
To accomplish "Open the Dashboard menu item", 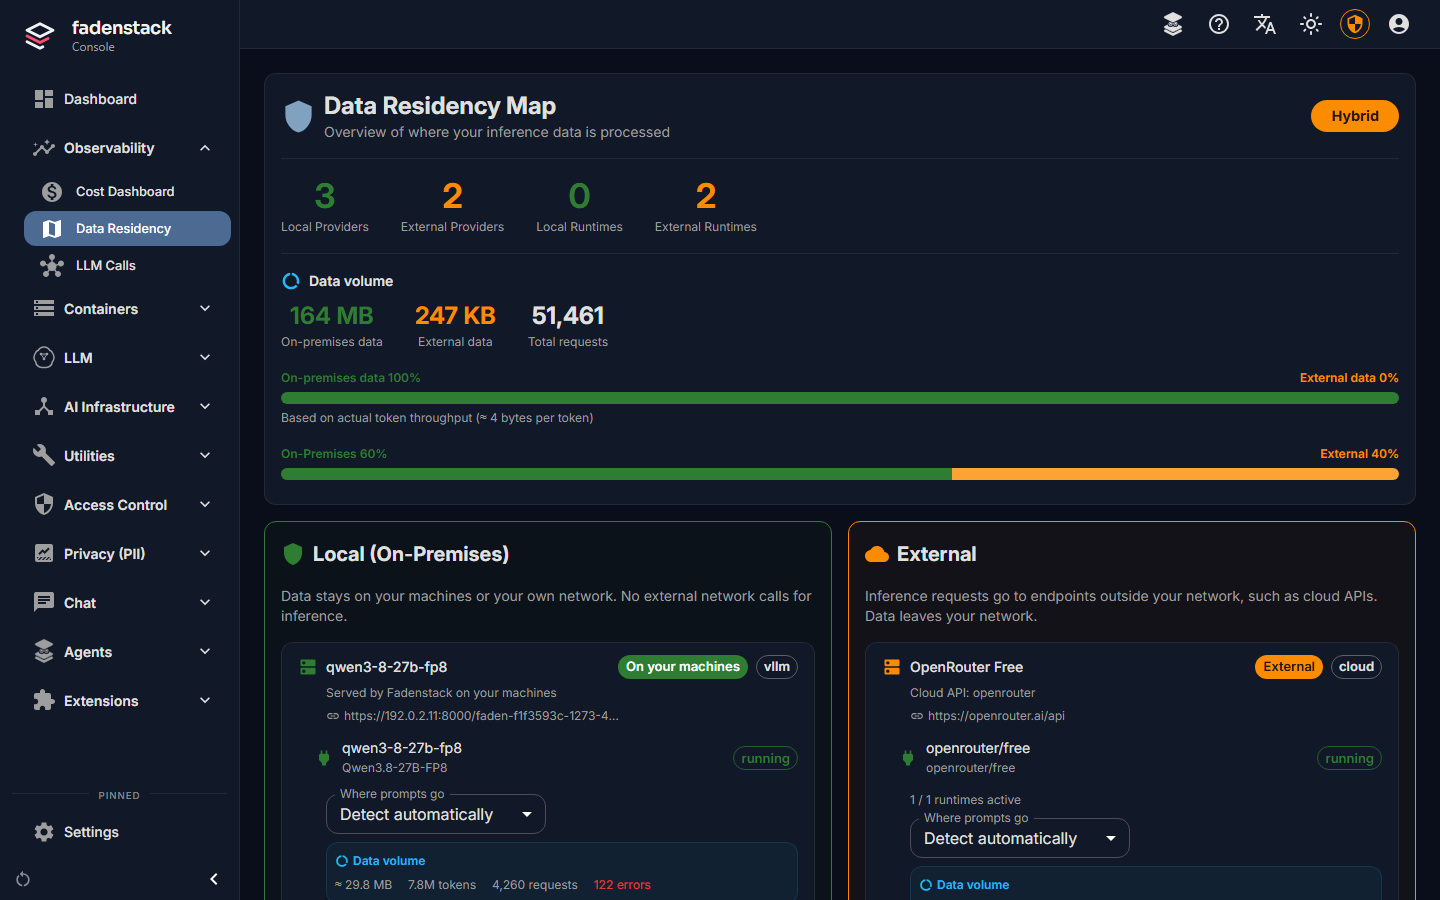I will (127, 99).
